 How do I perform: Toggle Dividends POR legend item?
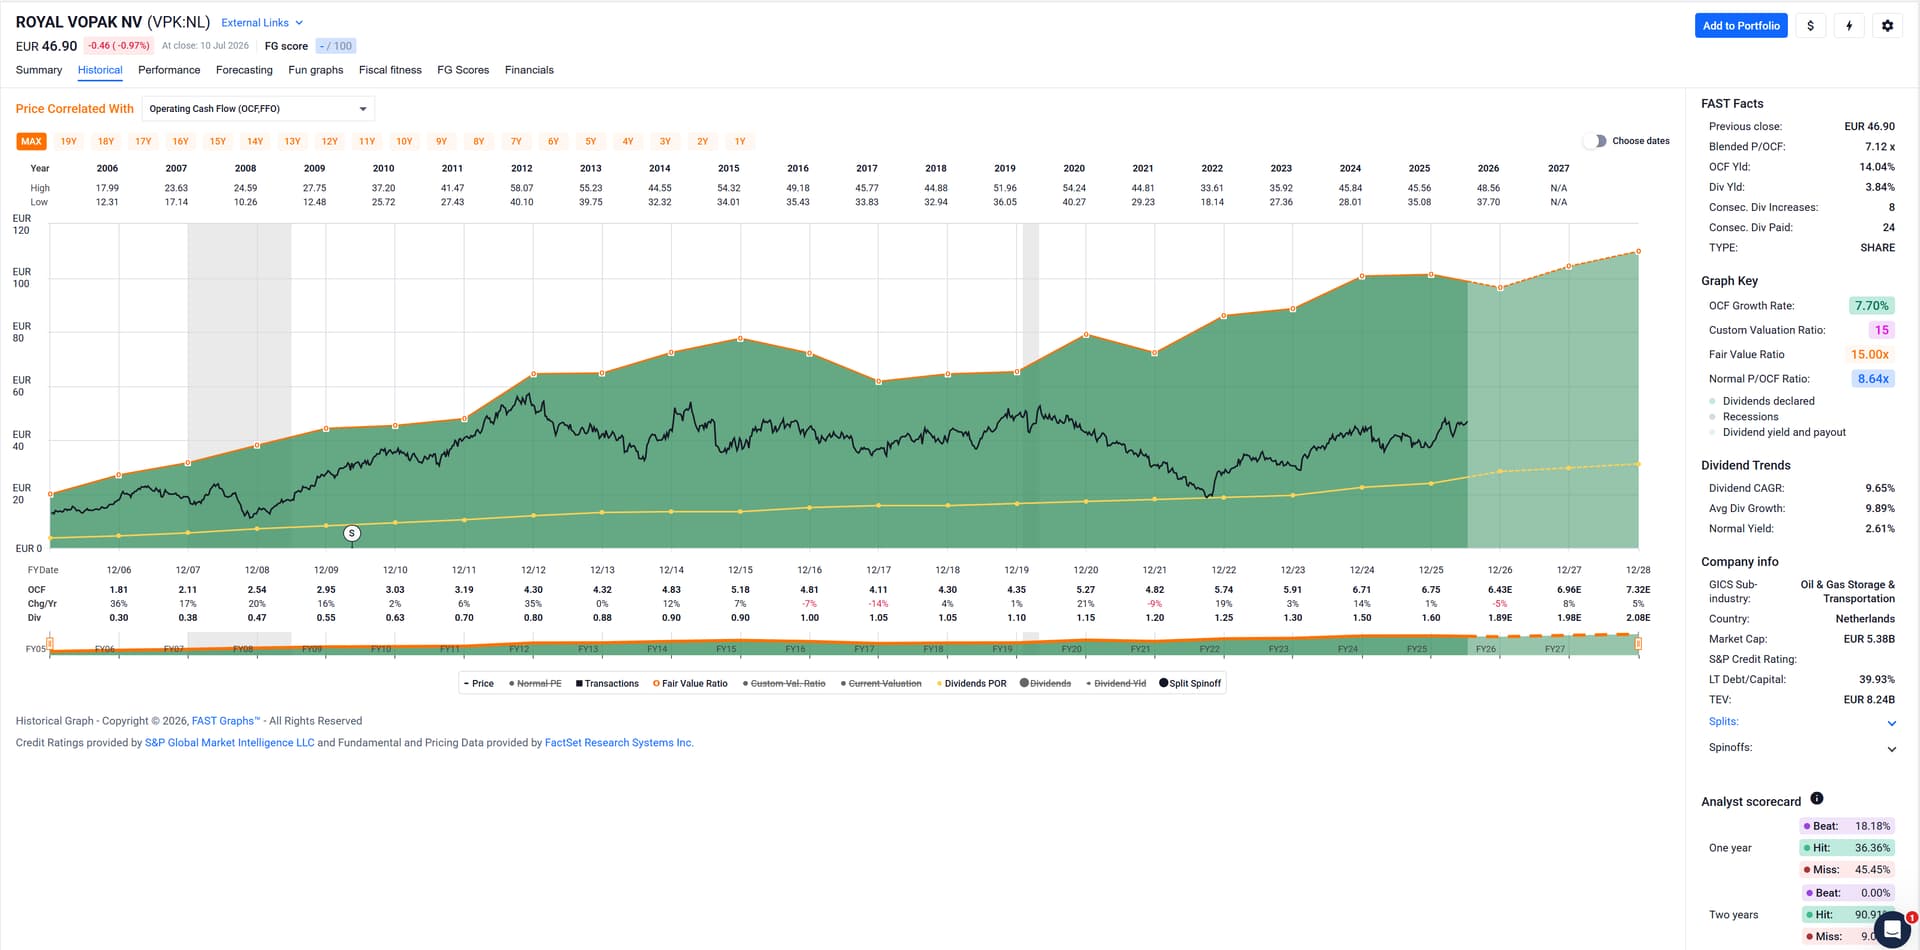point(972,684)
